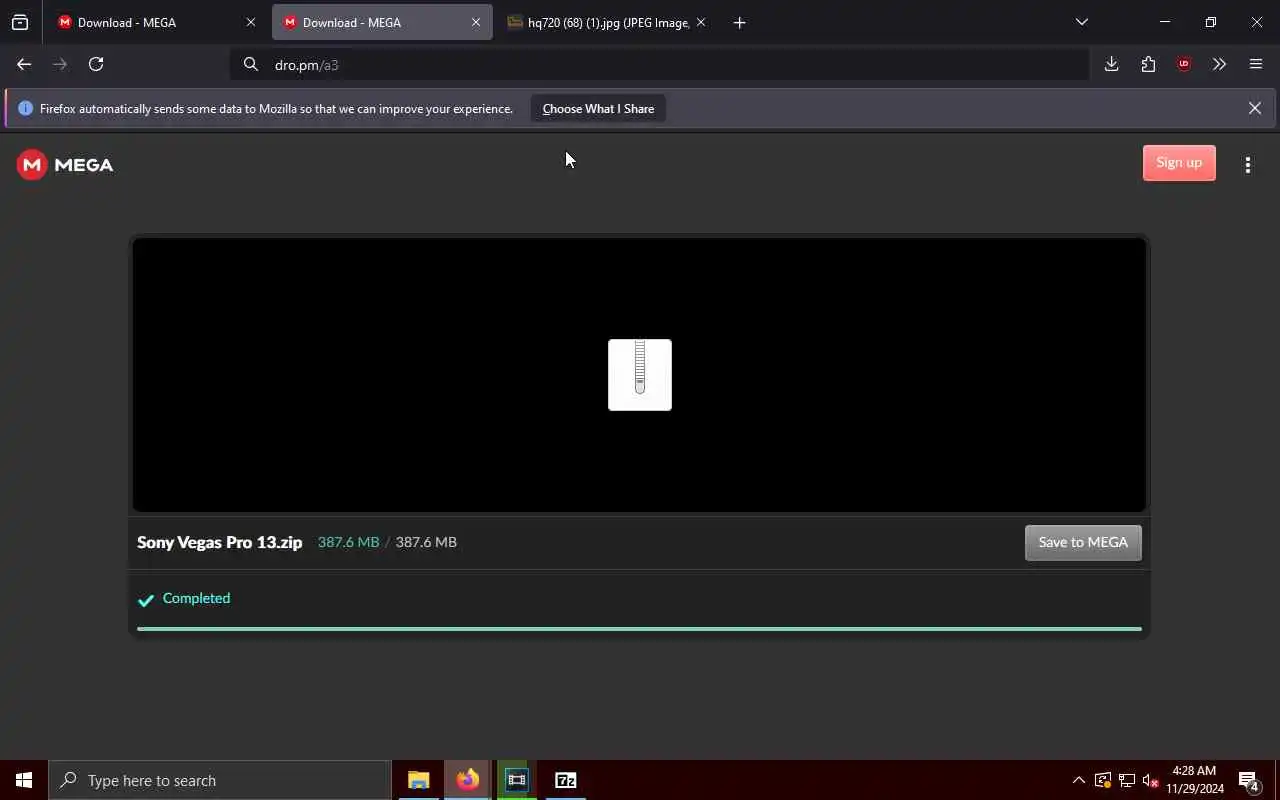Click the Save to MEGA button

coord(1083,543)
